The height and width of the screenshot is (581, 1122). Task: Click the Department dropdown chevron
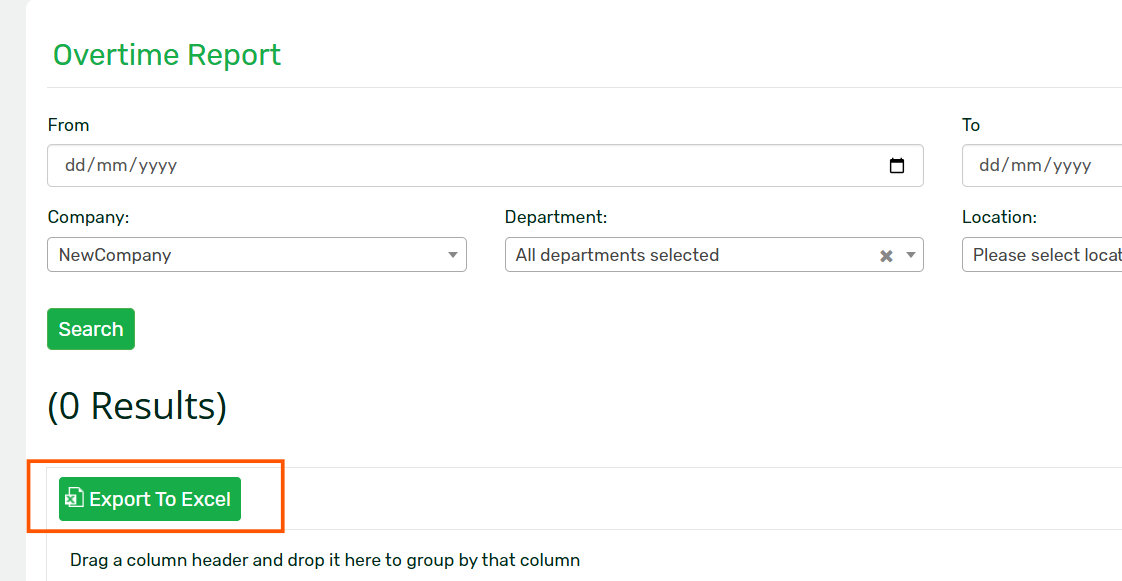coord(910,255)
